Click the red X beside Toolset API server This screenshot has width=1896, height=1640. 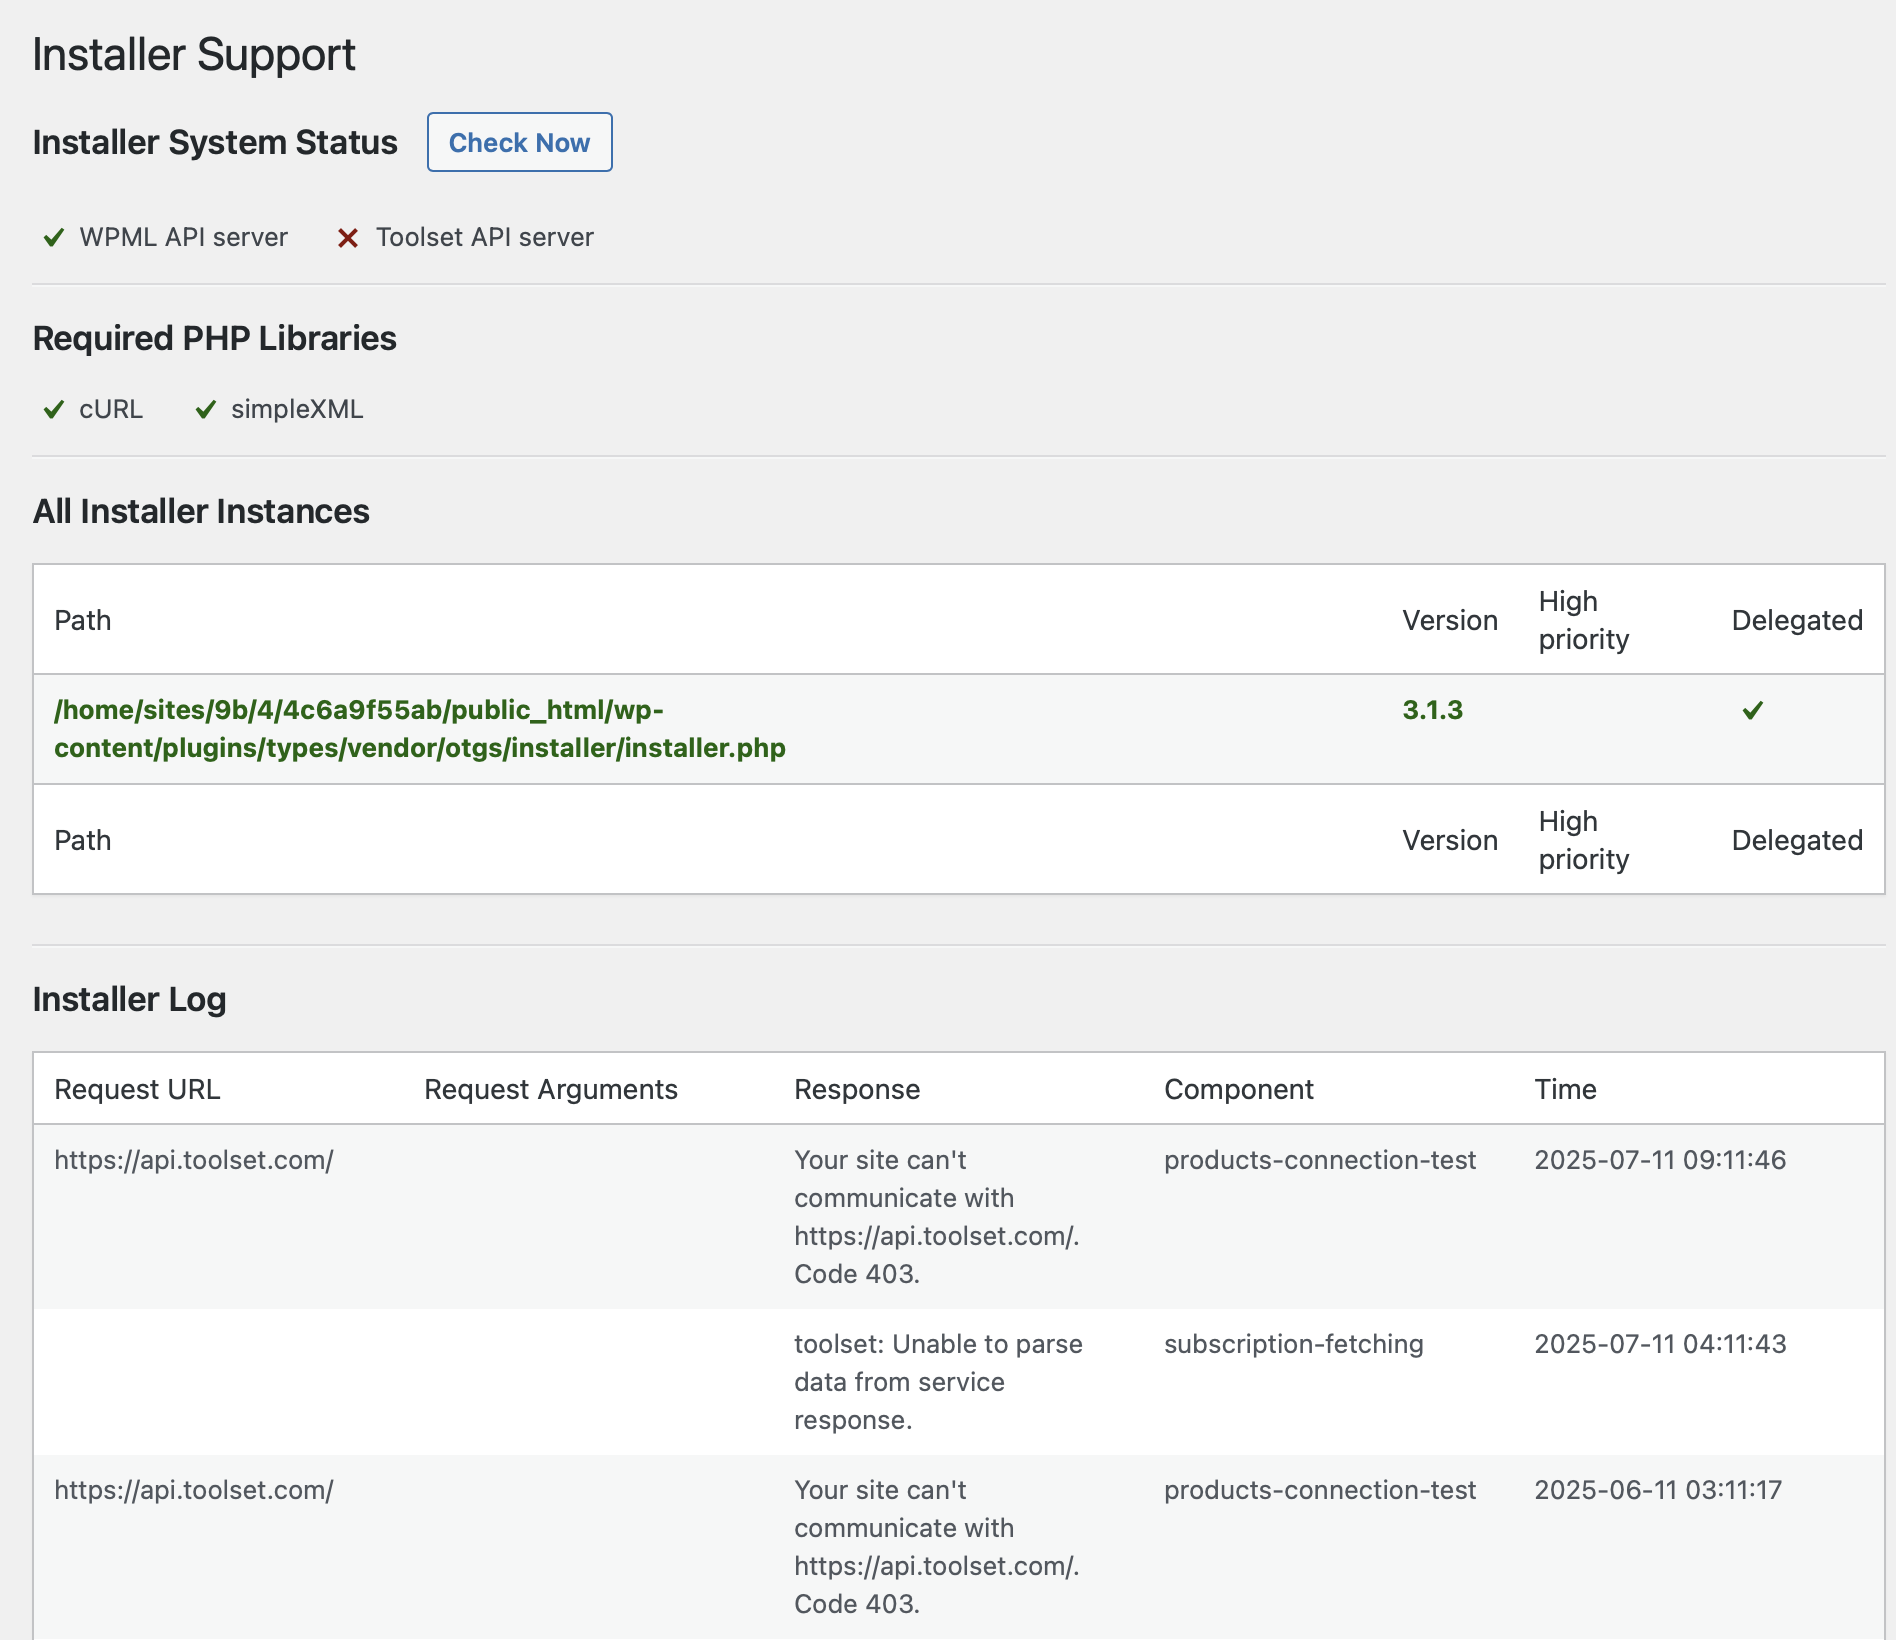click(x=348, y=238)
